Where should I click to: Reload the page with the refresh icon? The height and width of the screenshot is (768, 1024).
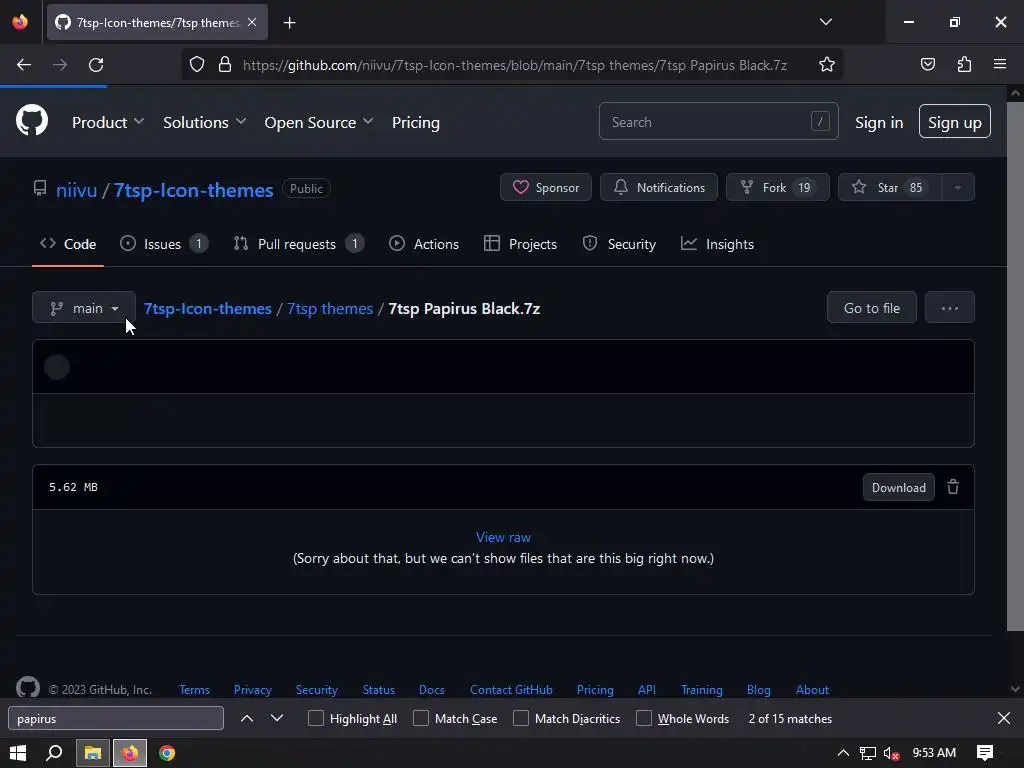[96, 65]
